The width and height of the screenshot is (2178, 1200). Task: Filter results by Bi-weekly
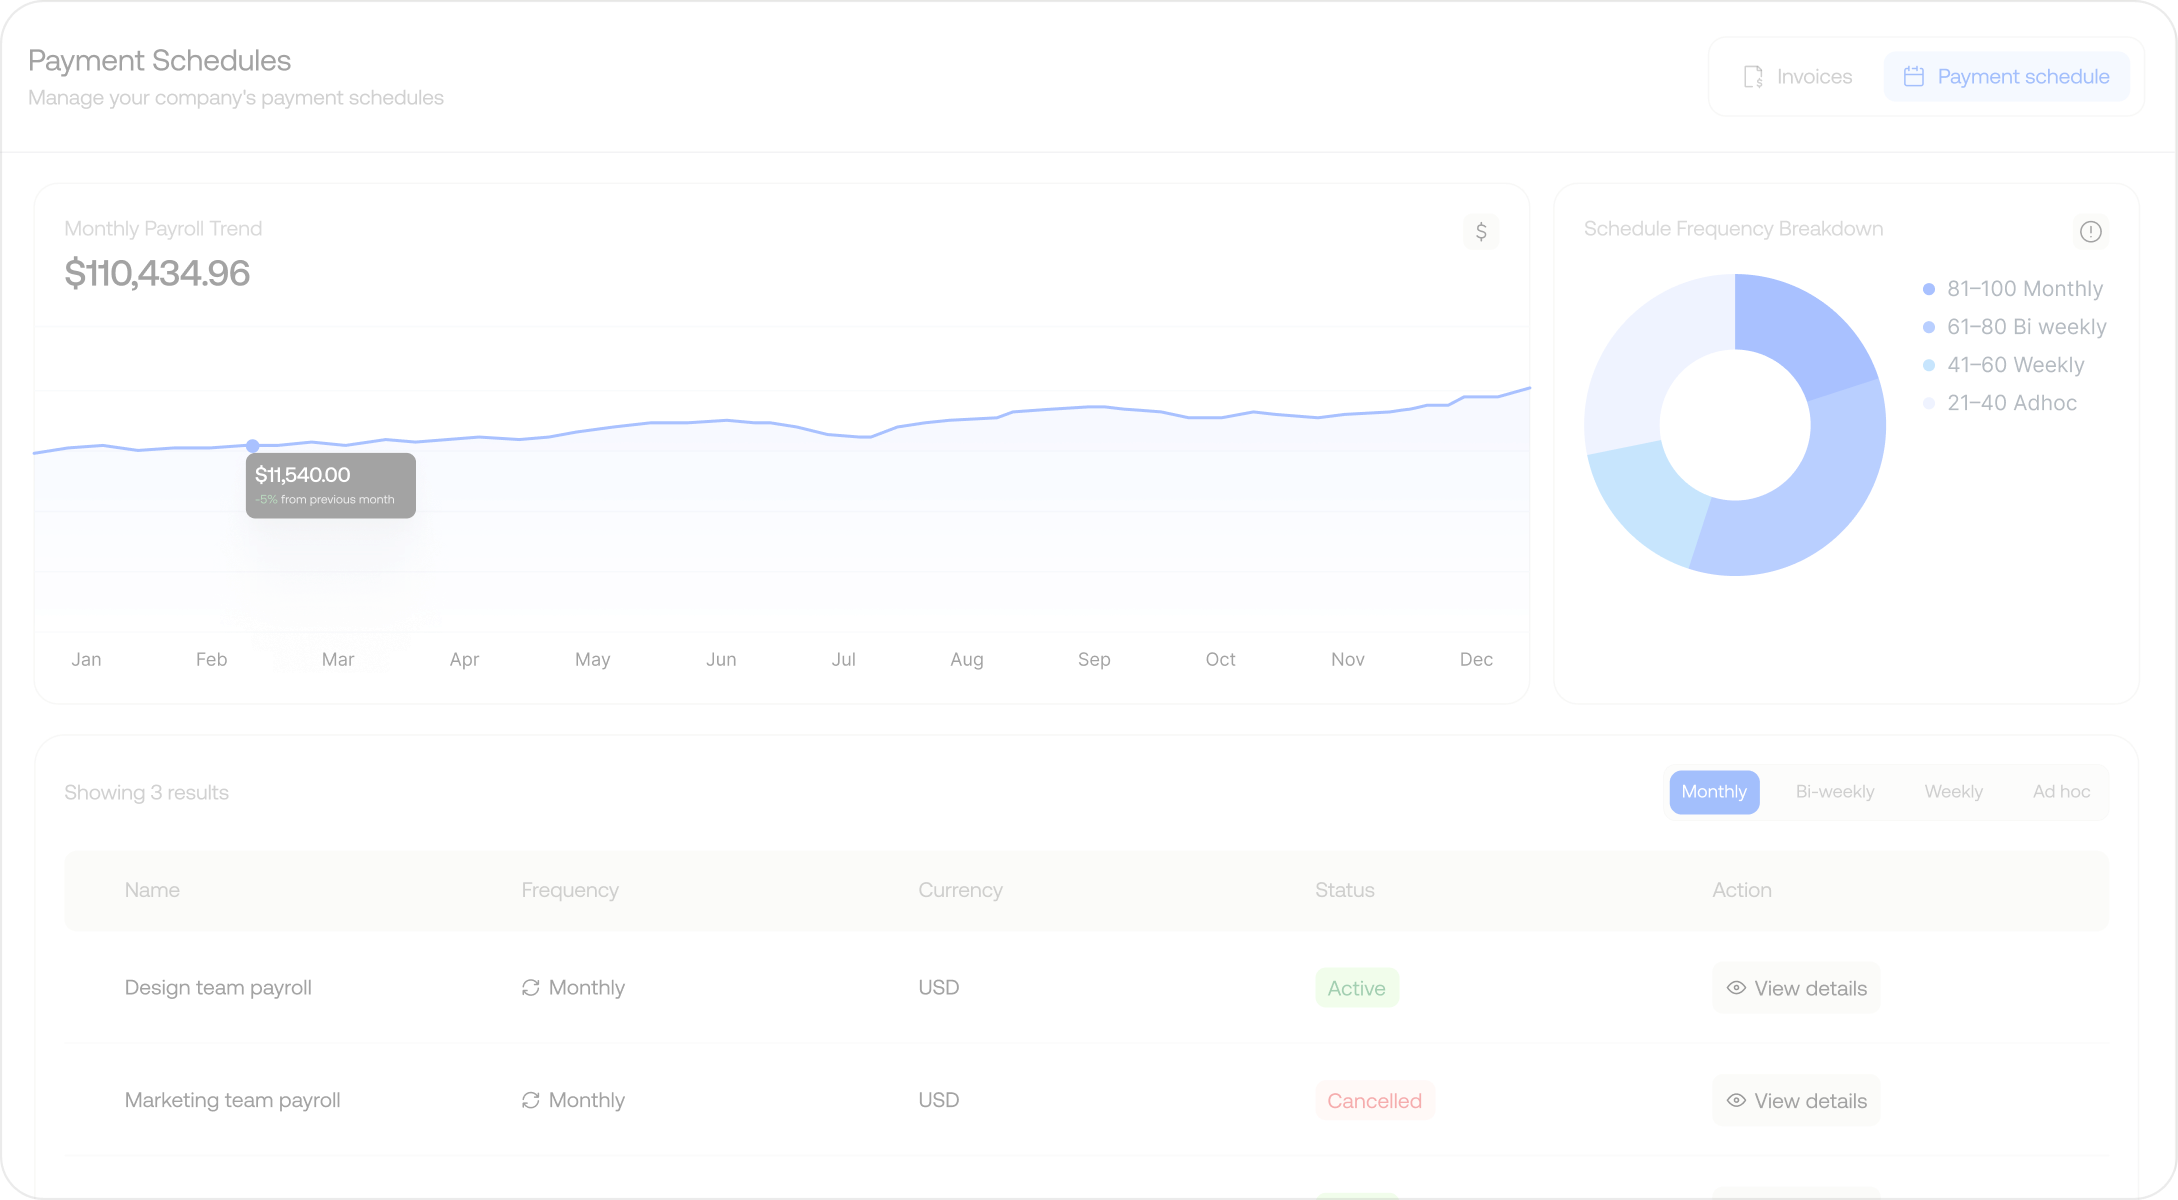1834,792
